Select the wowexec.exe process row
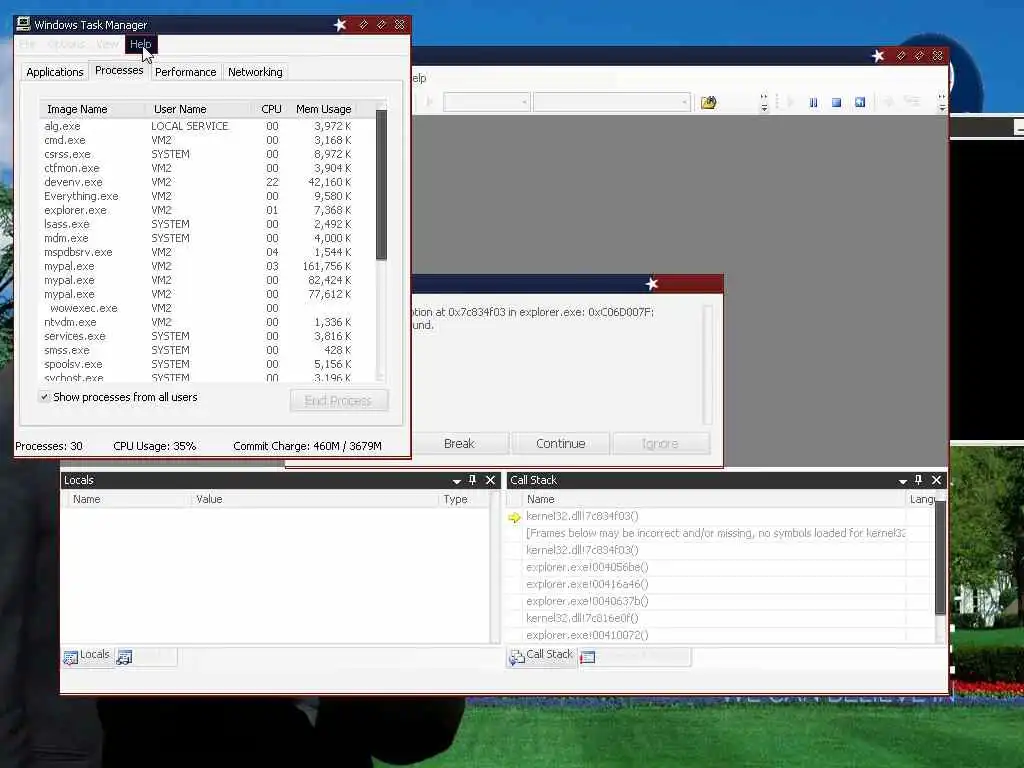The height and width of the screenshot is (768, 1024). point(198,308)
